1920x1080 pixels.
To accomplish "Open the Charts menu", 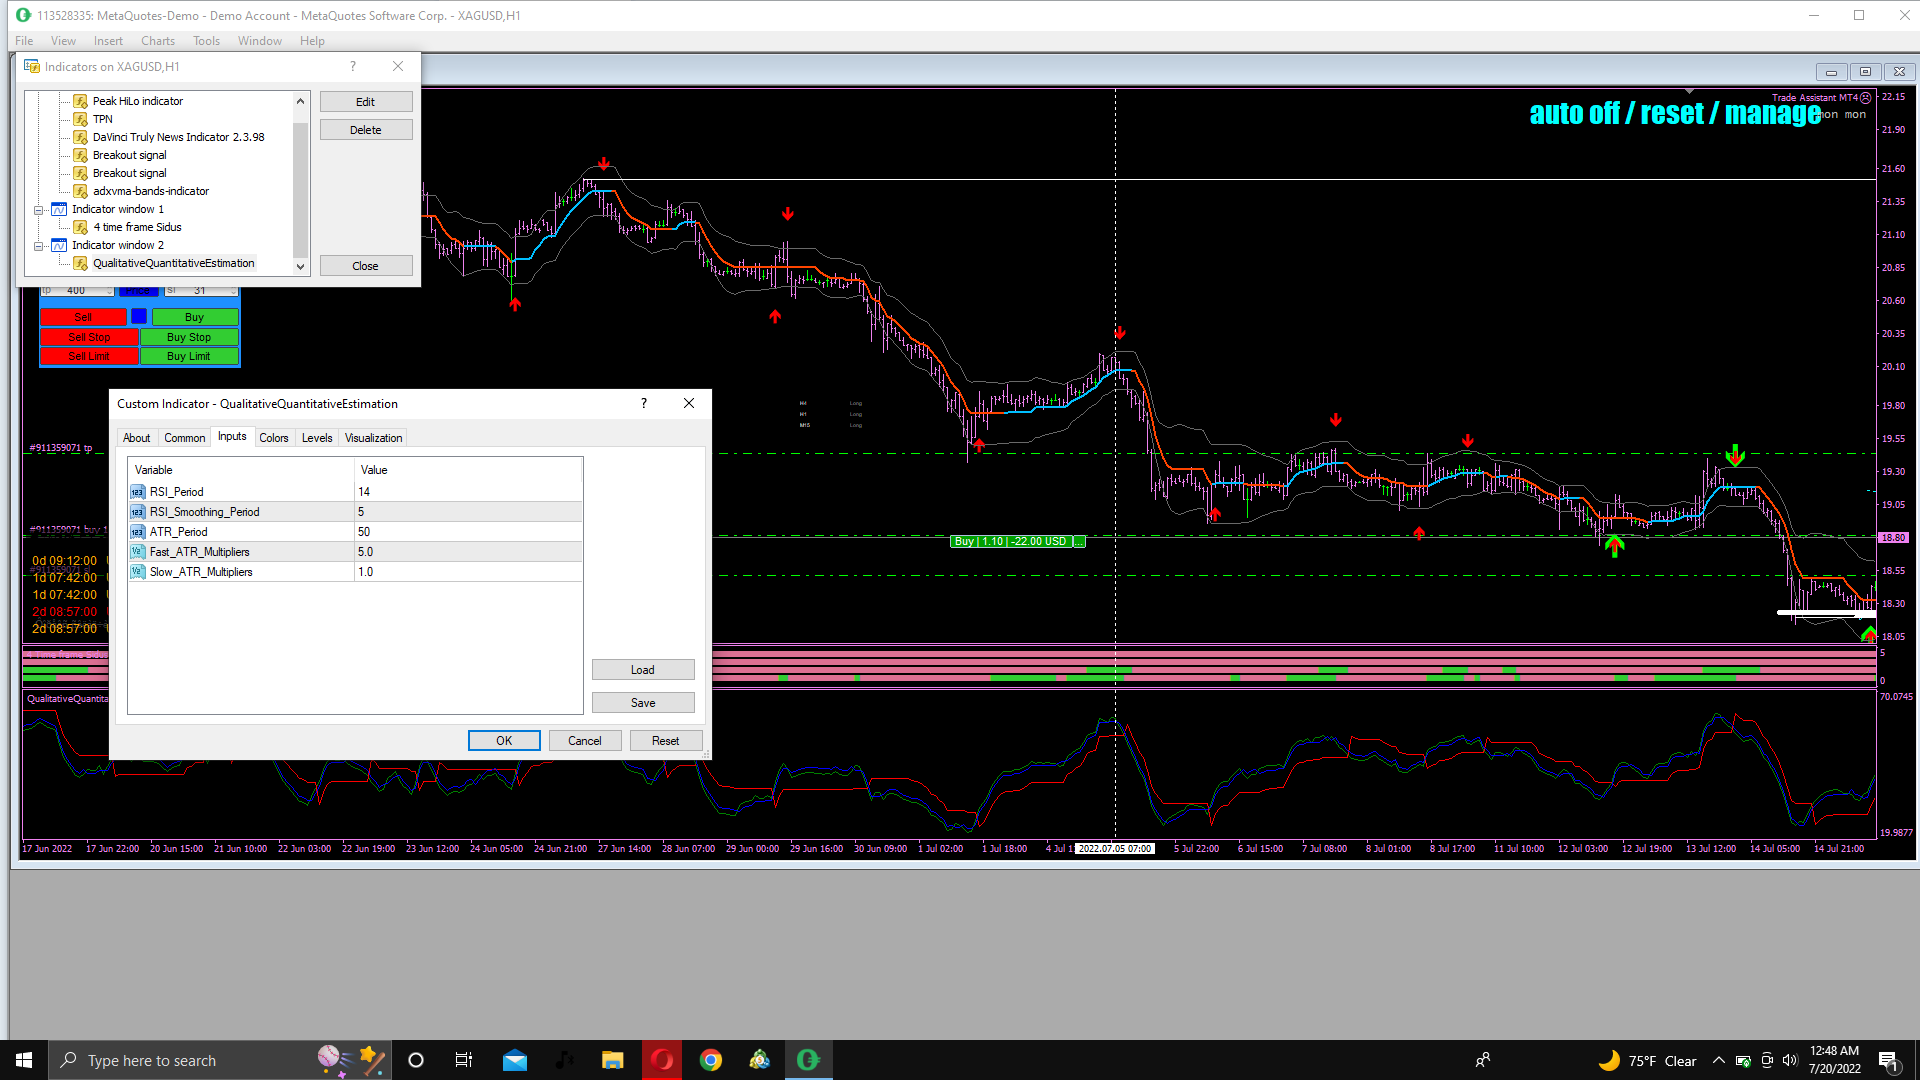I will tap(157, 41).
